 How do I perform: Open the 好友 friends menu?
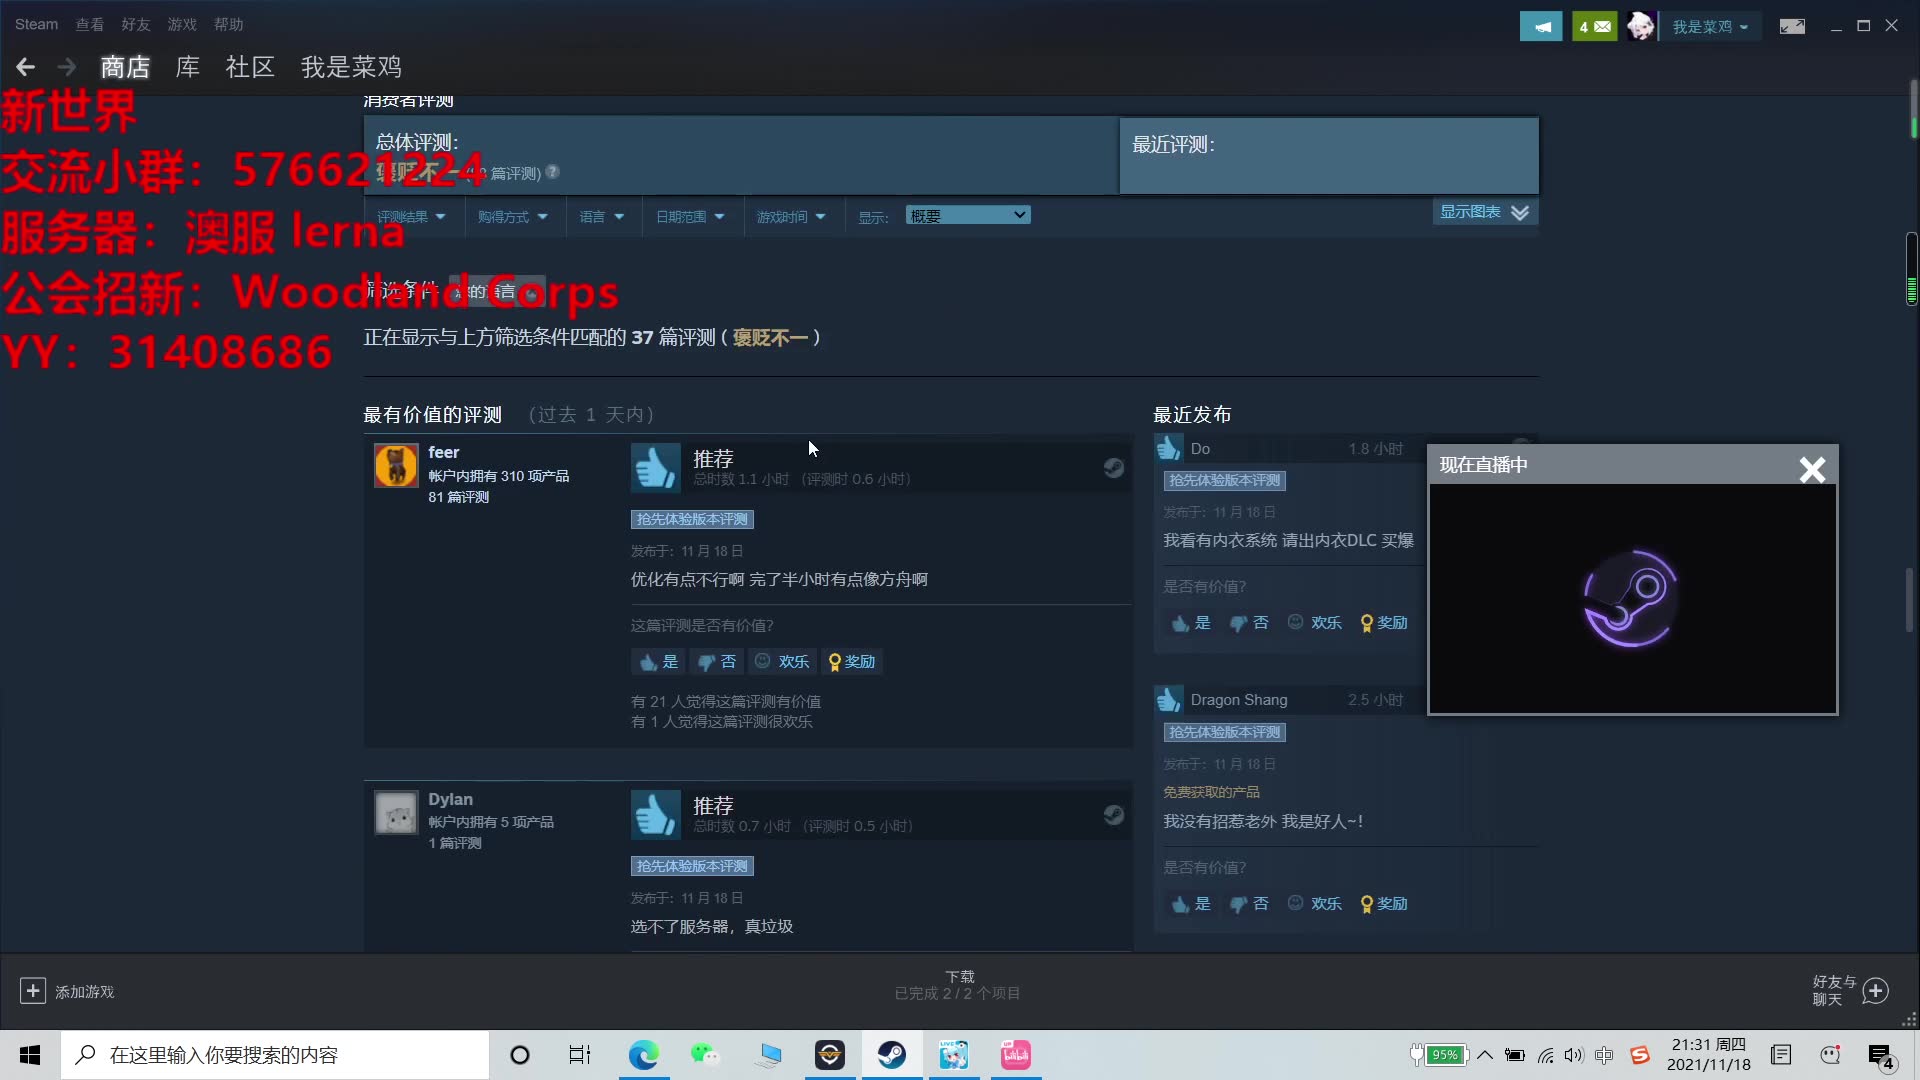click(135, 24)
